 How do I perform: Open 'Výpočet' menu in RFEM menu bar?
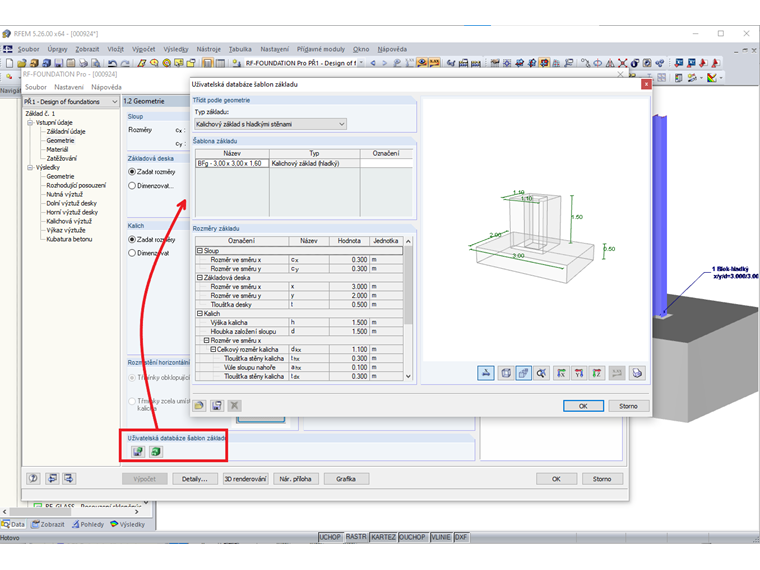pyautogui.click(x=143, y=49)
